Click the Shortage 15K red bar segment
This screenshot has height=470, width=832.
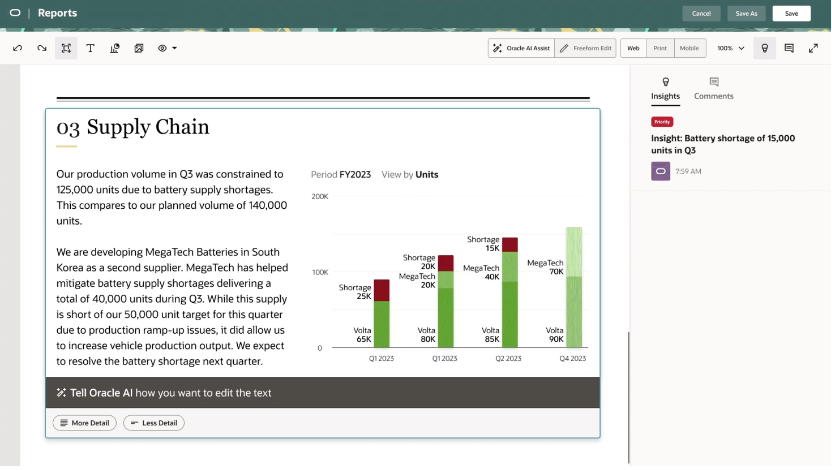tap(510, 245)
